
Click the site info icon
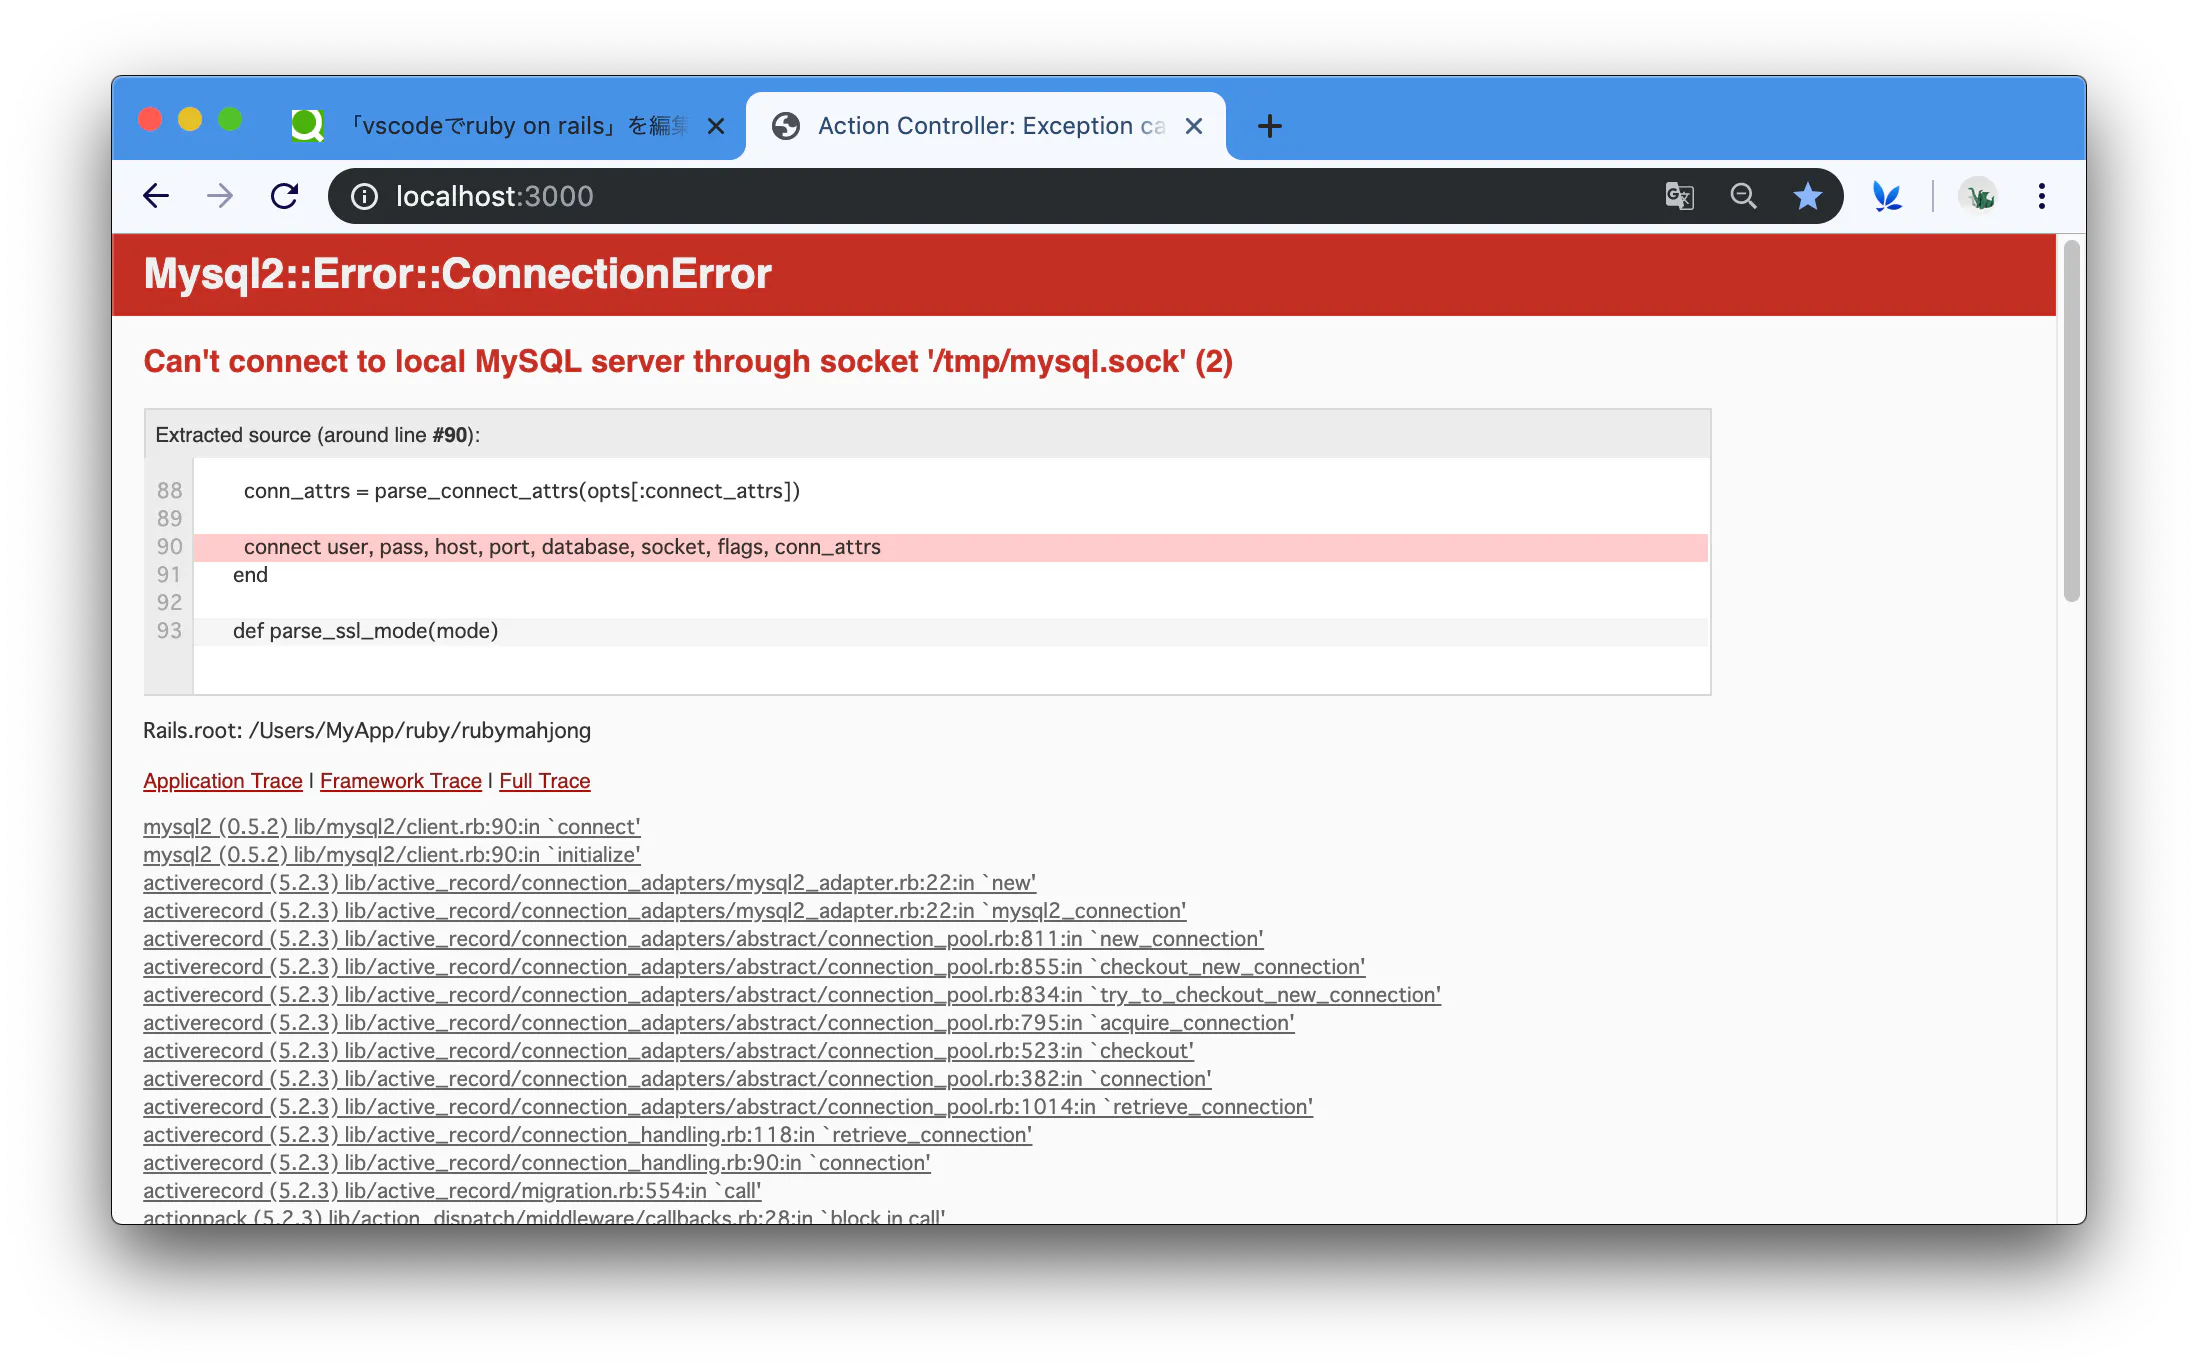[365, 196]
